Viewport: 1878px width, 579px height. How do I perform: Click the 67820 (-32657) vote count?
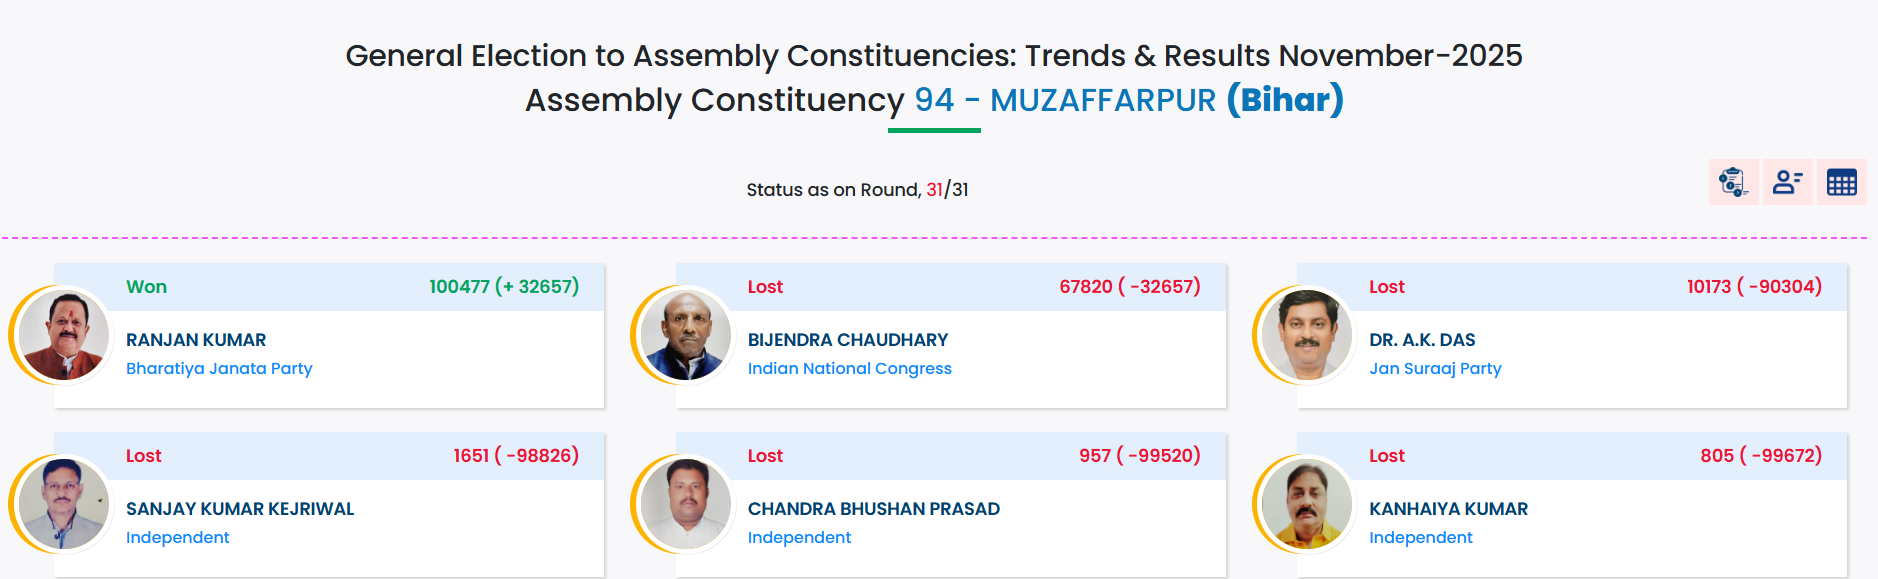tap(1129, 287)
